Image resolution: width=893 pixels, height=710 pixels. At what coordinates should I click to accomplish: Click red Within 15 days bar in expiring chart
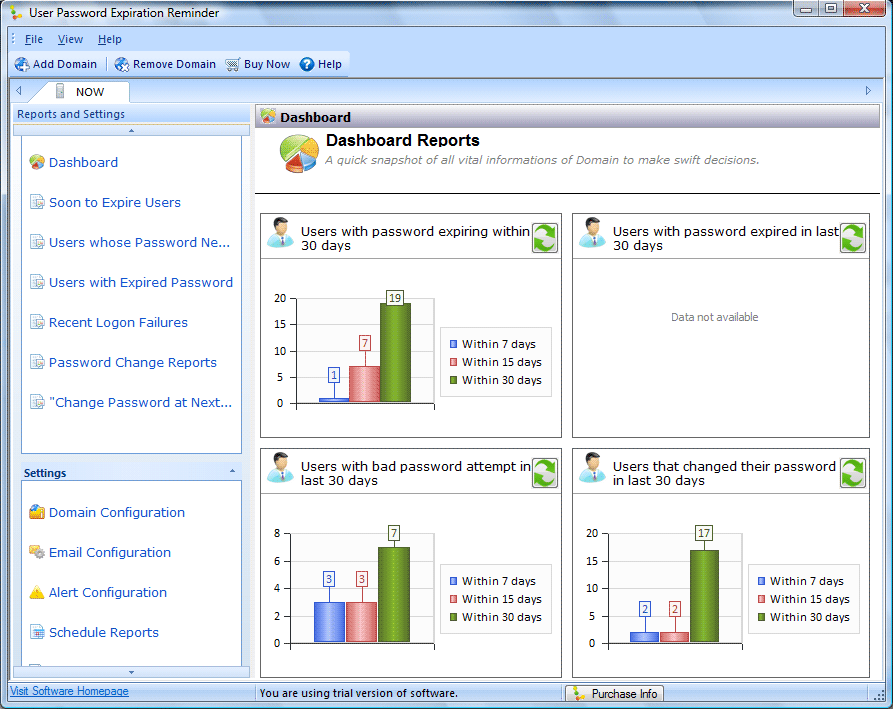tap(364, 384)
